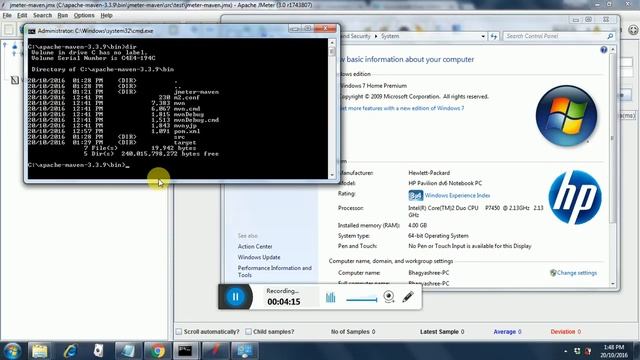Click the Windows logo in System window
The height and width of the screenshot is (360, 640).
[566, 116]
